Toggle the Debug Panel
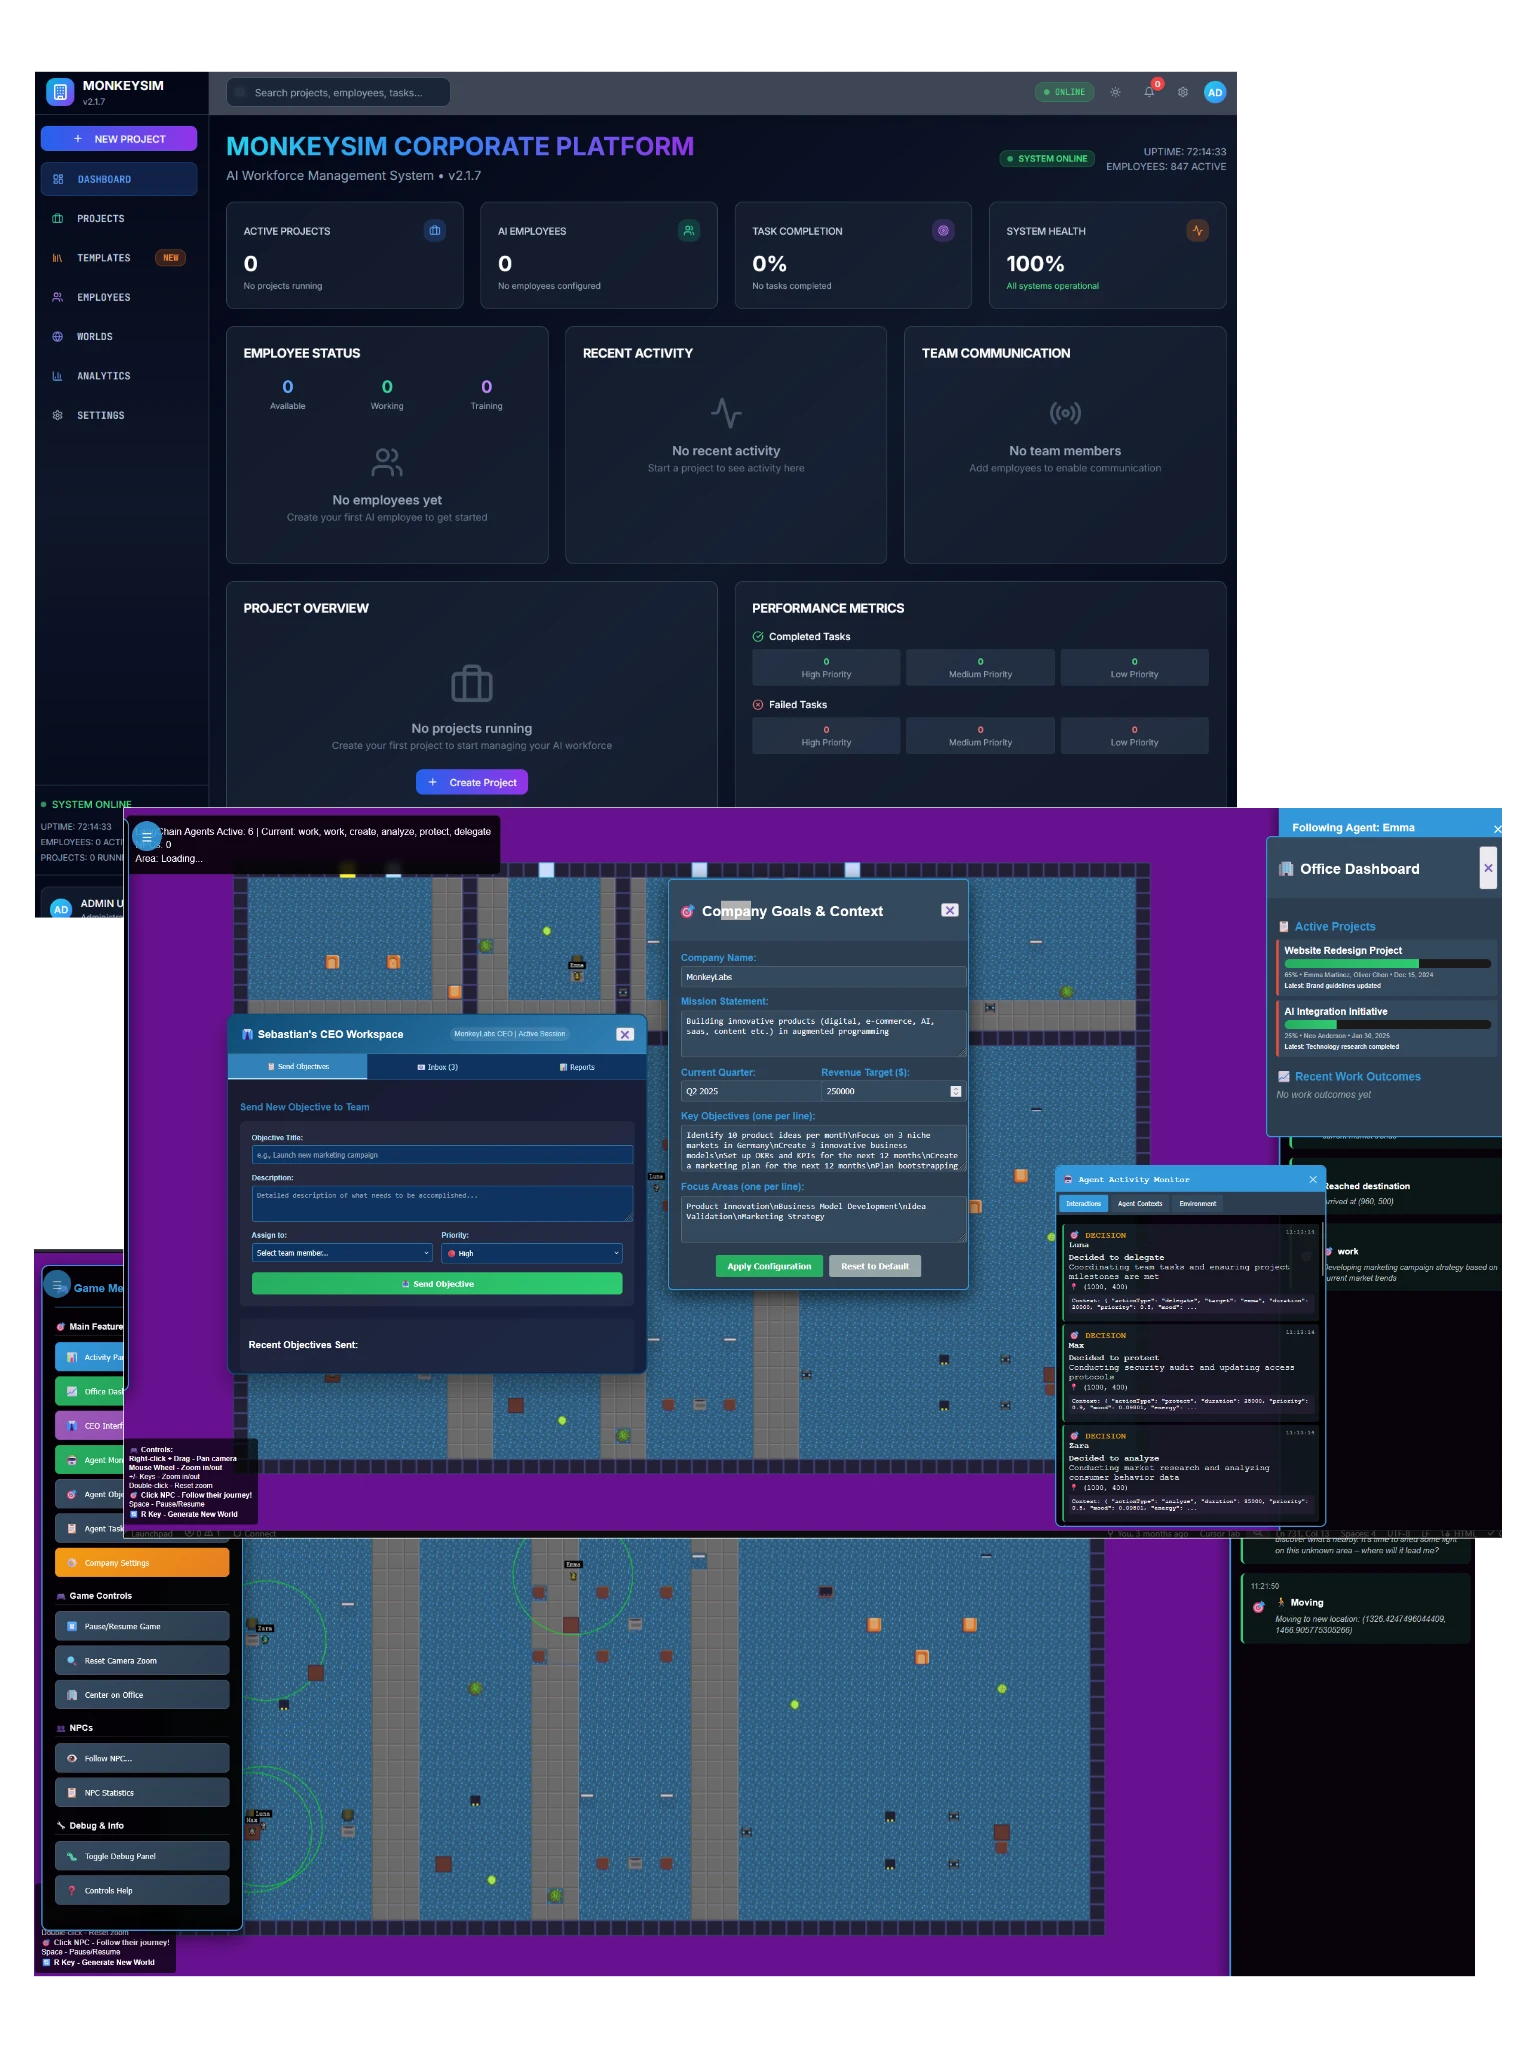This screenshot has width=1536, height=2048. (142, 1856)
